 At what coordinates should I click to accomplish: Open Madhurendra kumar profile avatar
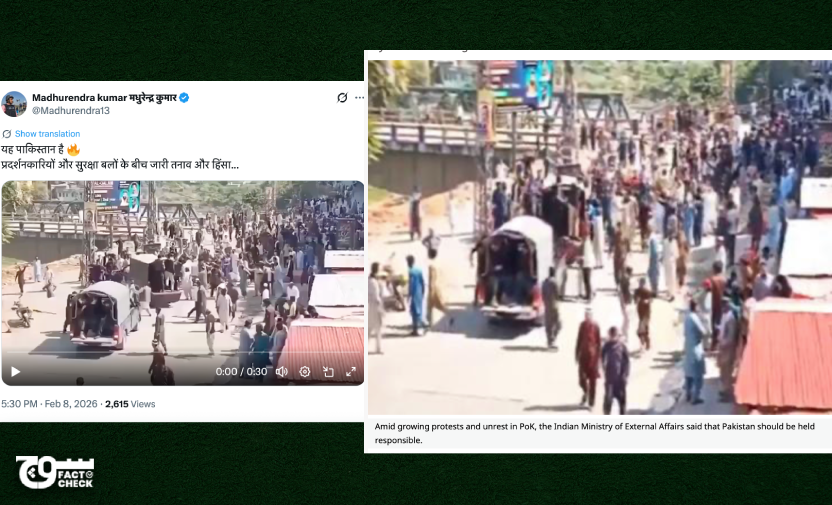(14, 104)
